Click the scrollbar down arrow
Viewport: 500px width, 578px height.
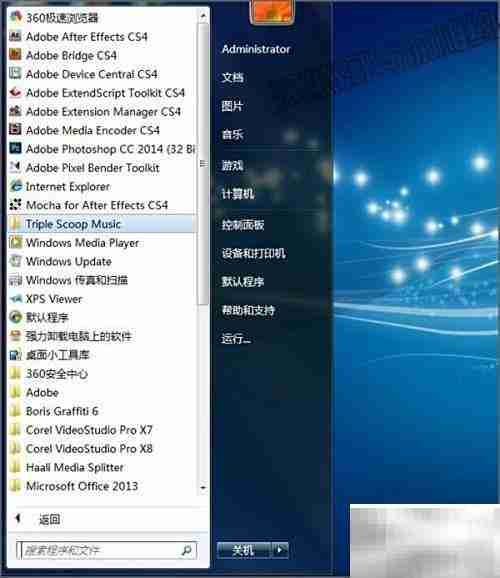(x=203, y=487)
